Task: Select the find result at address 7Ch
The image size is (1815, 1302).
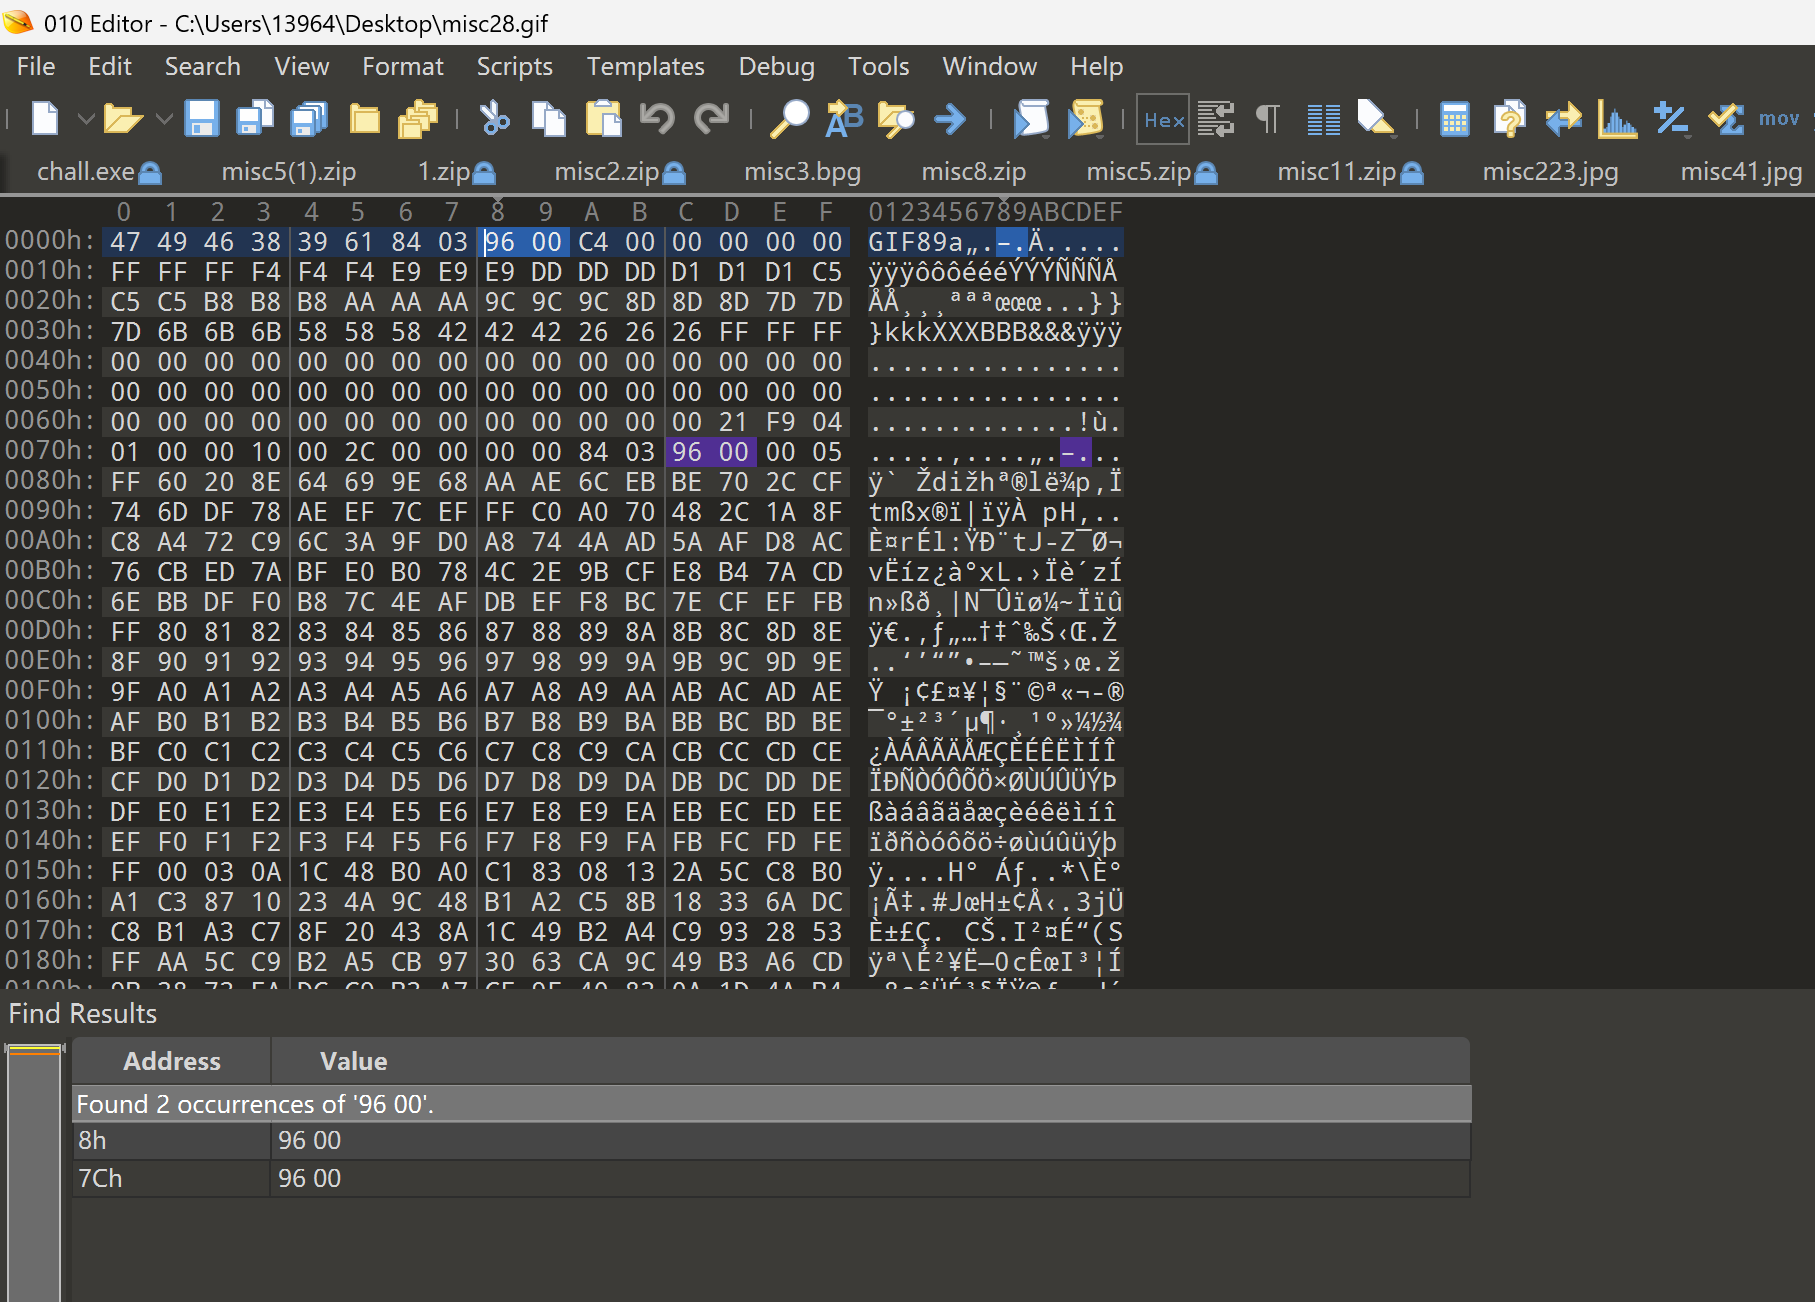Action: (771, 1179)
